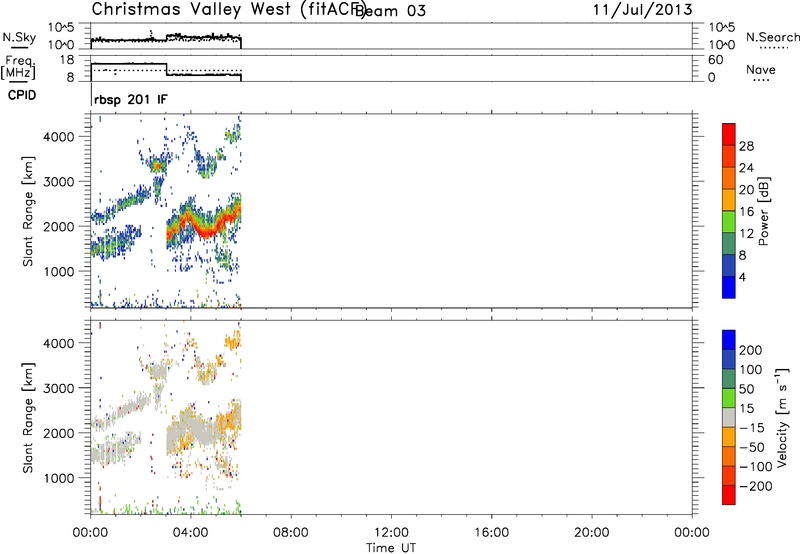Click the 'Christmas Valley West (fitACF)' title
Viewport: 800px width, 554px height.
point(227,10)
